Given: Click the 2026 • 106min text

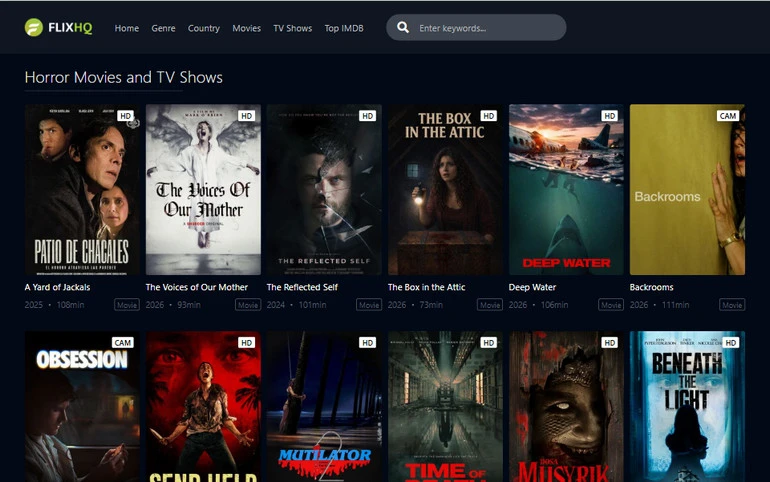Looking at the screenshot, I should (x=538, y=305).
